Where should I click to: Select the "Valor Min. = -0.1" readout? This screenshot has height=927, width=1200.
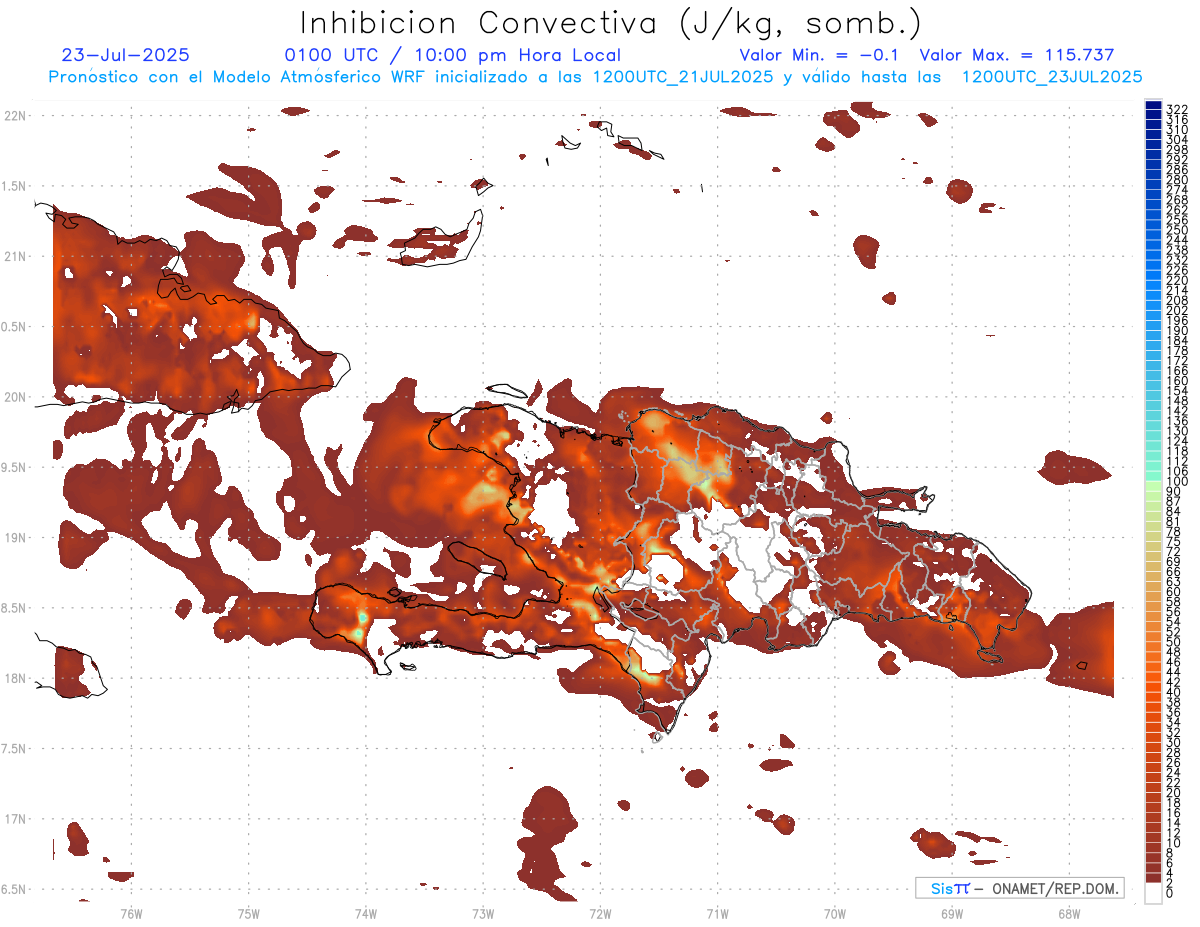[821, 55]
